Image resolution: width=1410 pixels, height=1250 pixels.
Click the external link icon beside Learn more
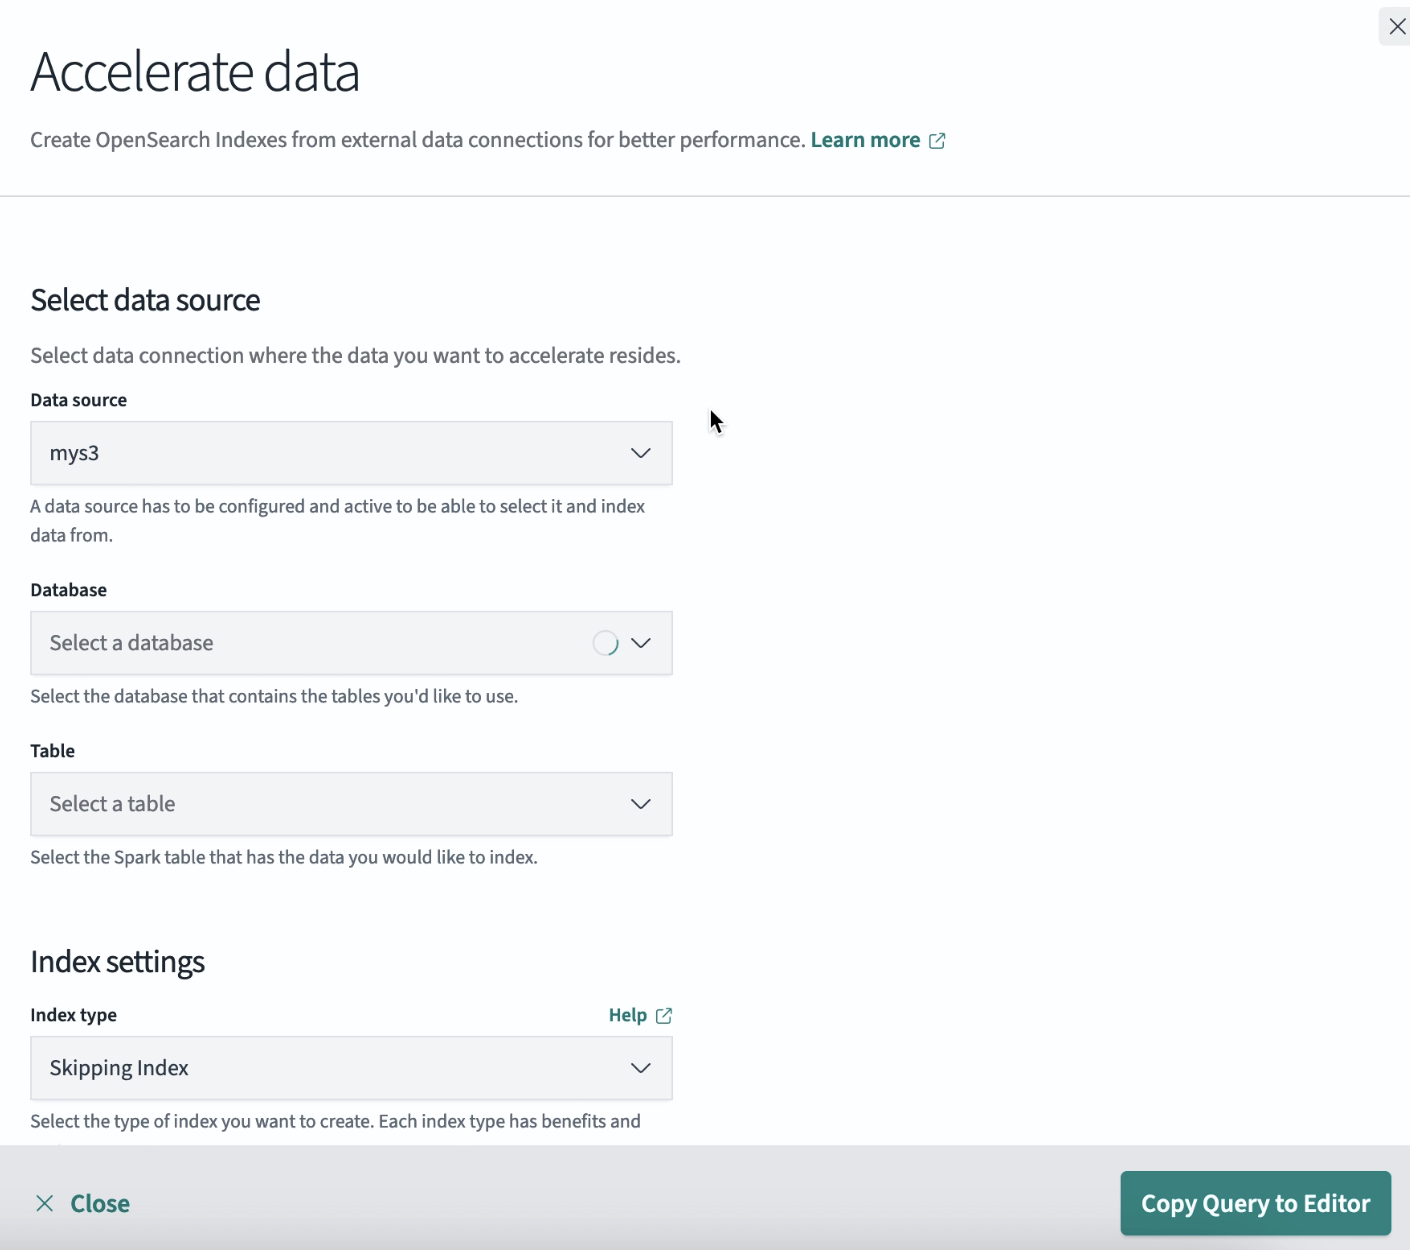point(937,141)
